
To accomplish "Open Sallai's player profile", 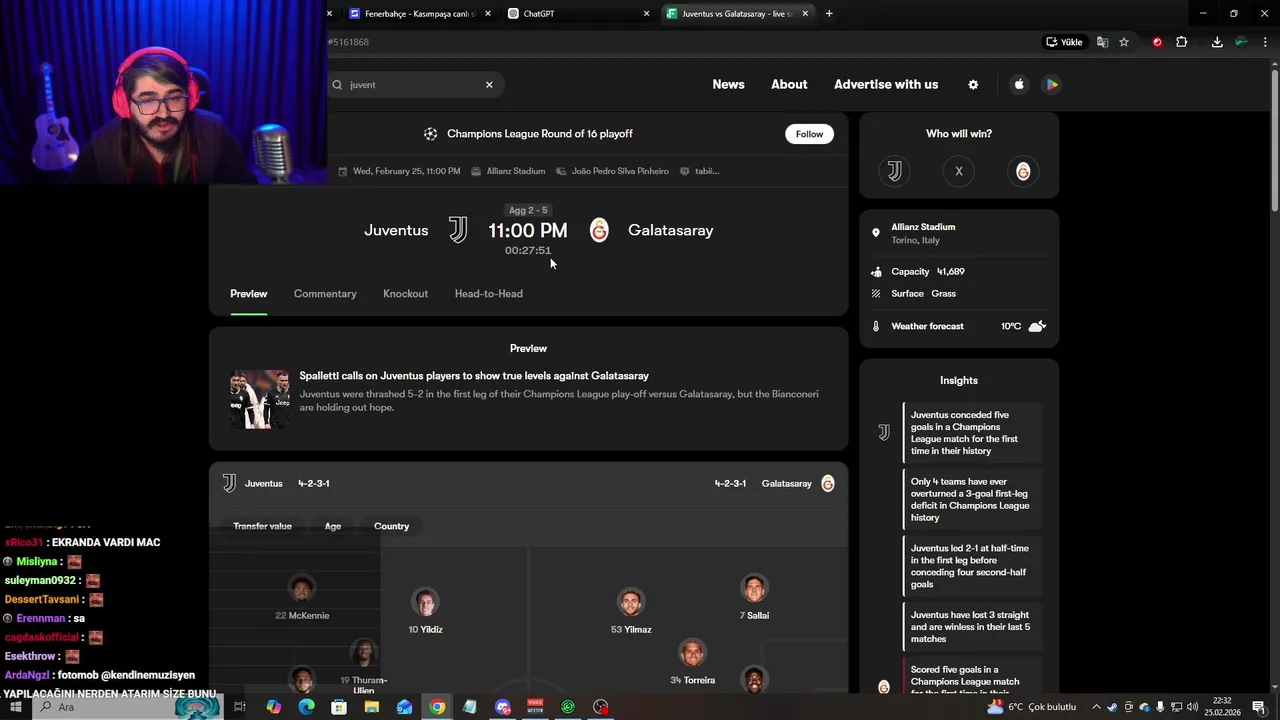I will click(754, 598).
